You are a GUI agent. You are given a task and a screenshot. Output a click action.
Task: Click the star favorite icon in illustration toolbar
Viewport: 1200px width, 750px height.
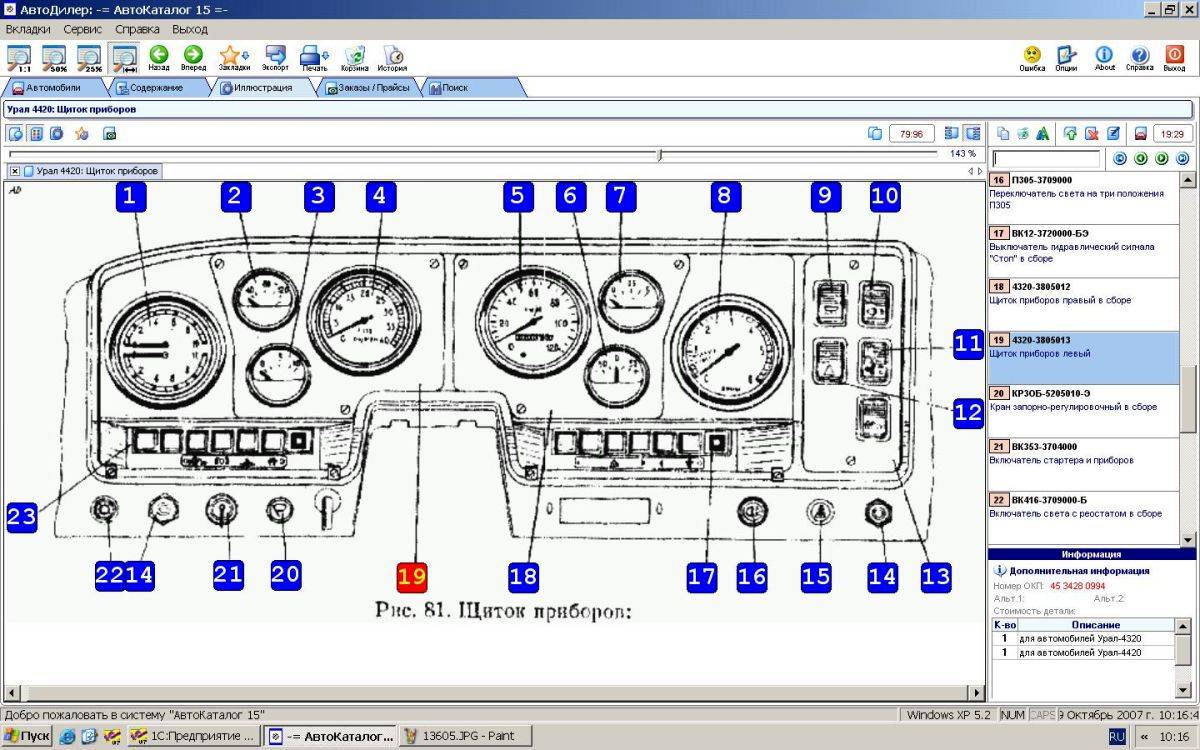[81, 133]
